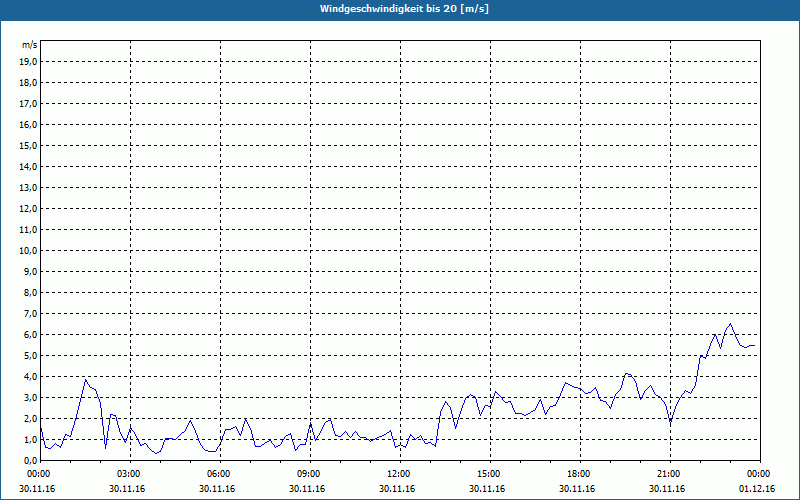The width and height of the screenshot is (800, 500).
Task: Select the 06:00 time axis label
Action: tap(219, 474)
